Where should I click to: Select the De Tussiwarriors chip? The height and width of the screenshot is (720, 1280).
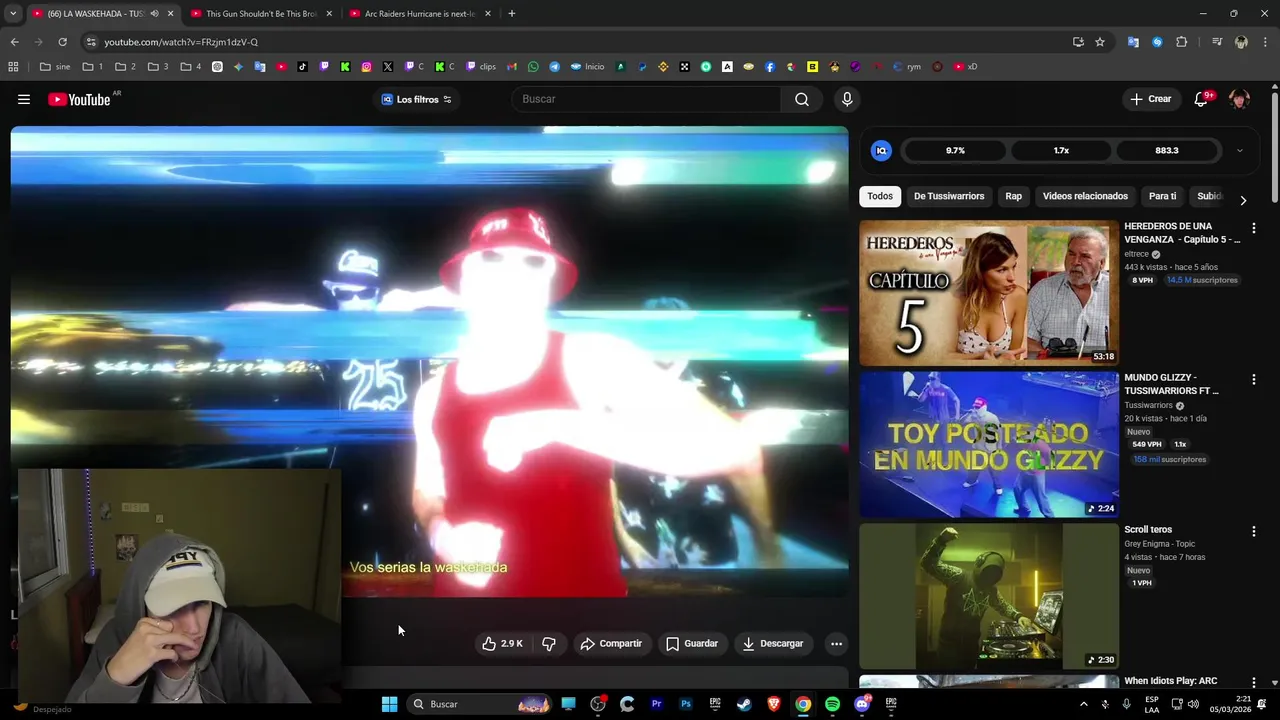point(949,196)
